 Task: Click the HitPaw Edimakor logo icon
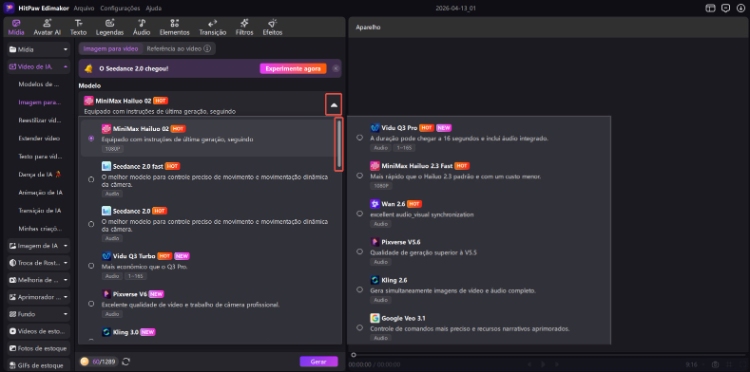(x=8, y=8)
